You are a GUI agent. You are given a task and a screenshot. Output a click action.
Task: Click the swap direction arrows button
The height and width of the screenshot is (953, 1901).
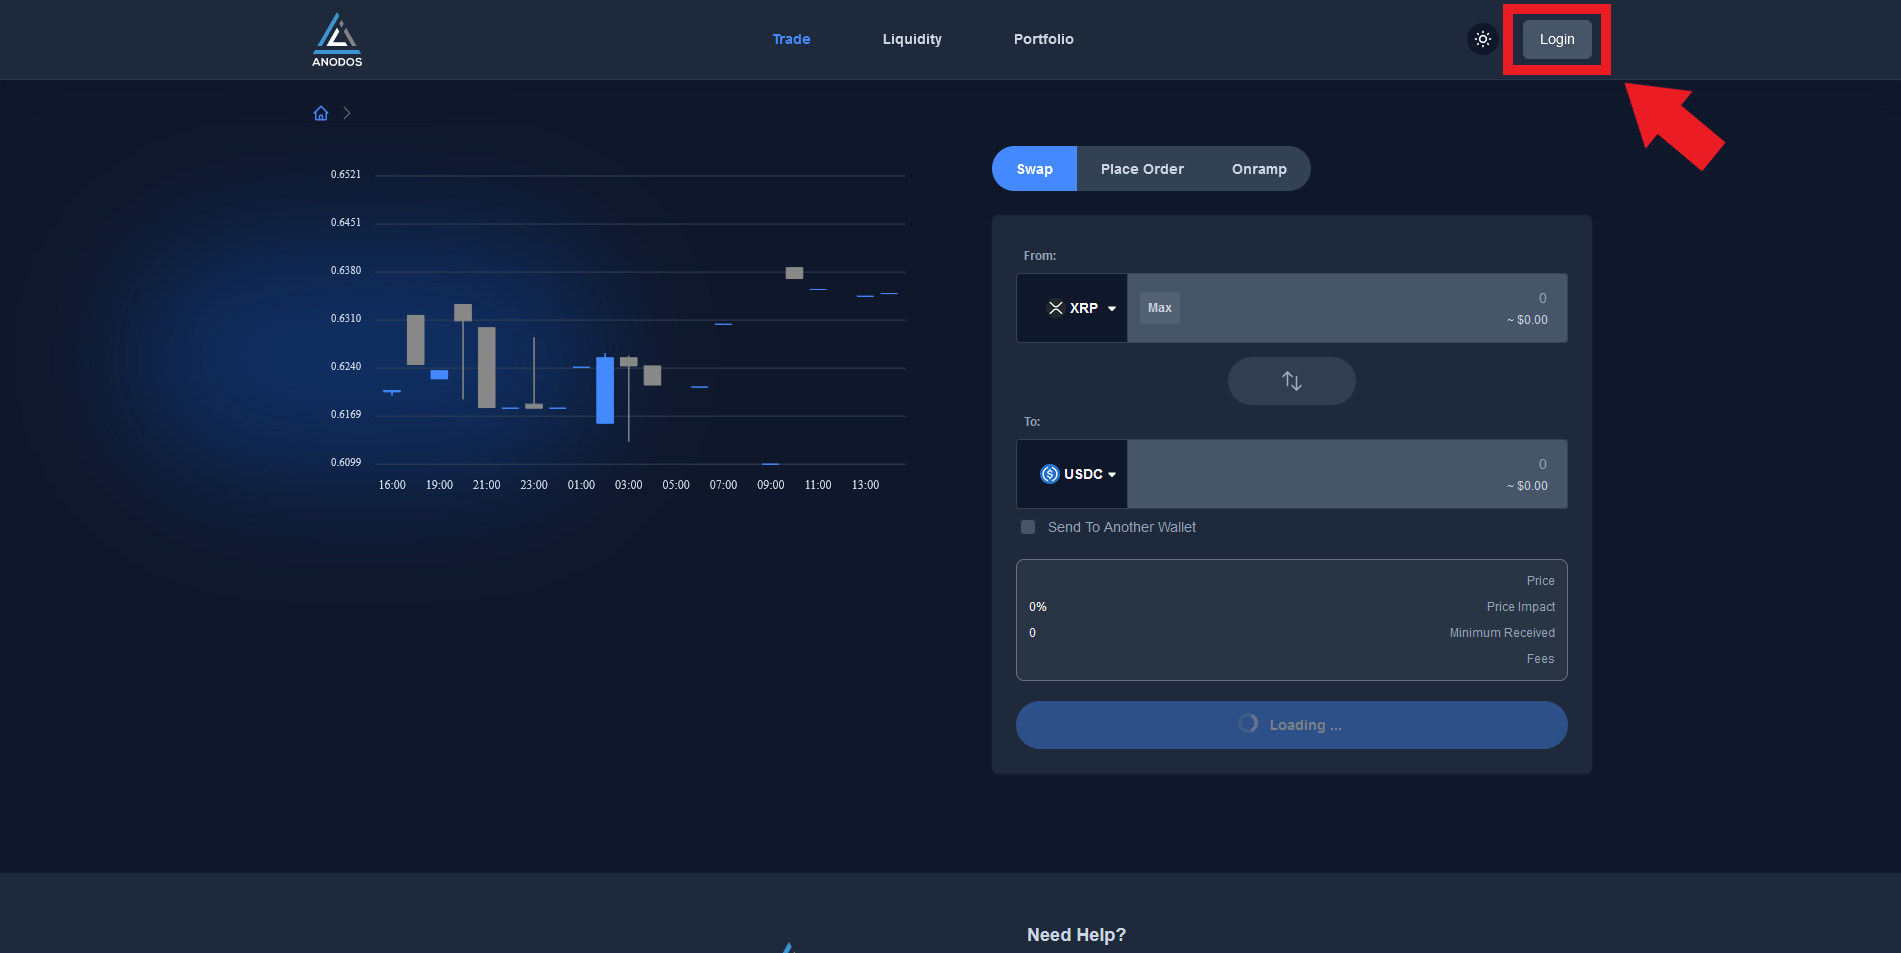tap(1291, 381)
